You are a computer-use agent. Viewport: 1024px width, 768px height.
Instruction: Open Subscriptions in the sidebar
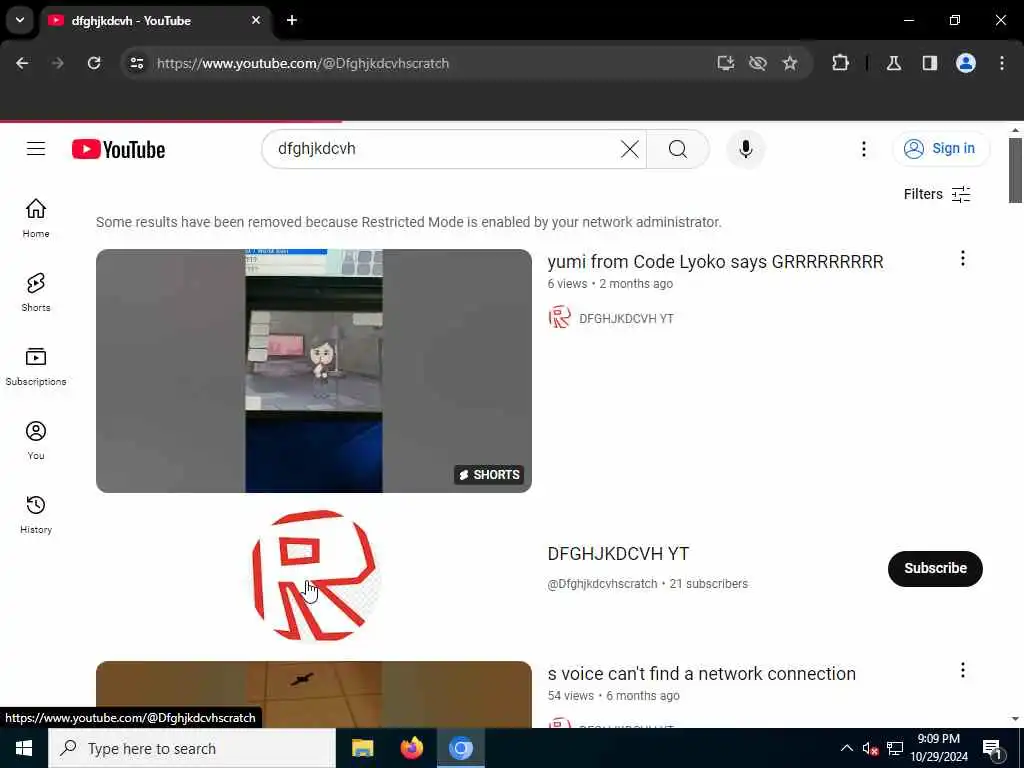point(36,366)
